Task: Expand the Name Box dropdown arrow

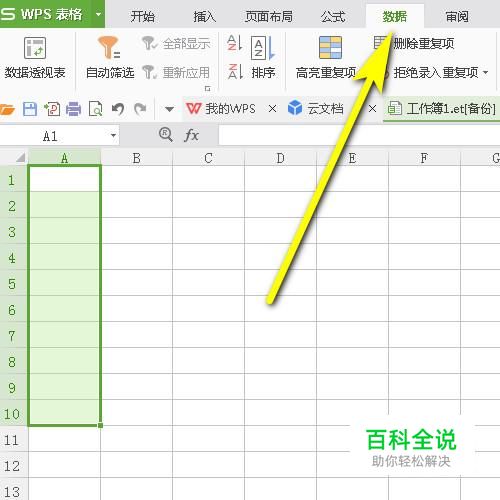Action: click(113, 136)
